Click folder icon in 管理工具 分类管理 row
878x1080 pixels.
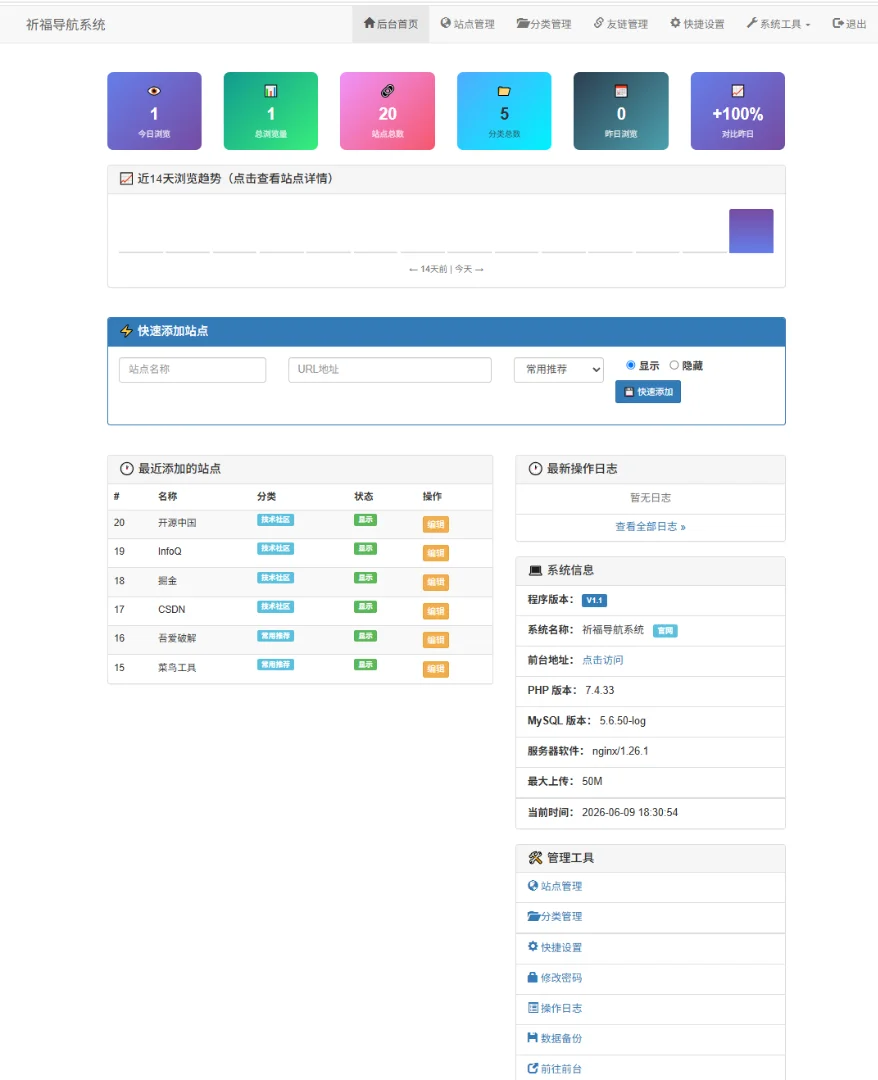pyautogui.click(x=534, y=916)
